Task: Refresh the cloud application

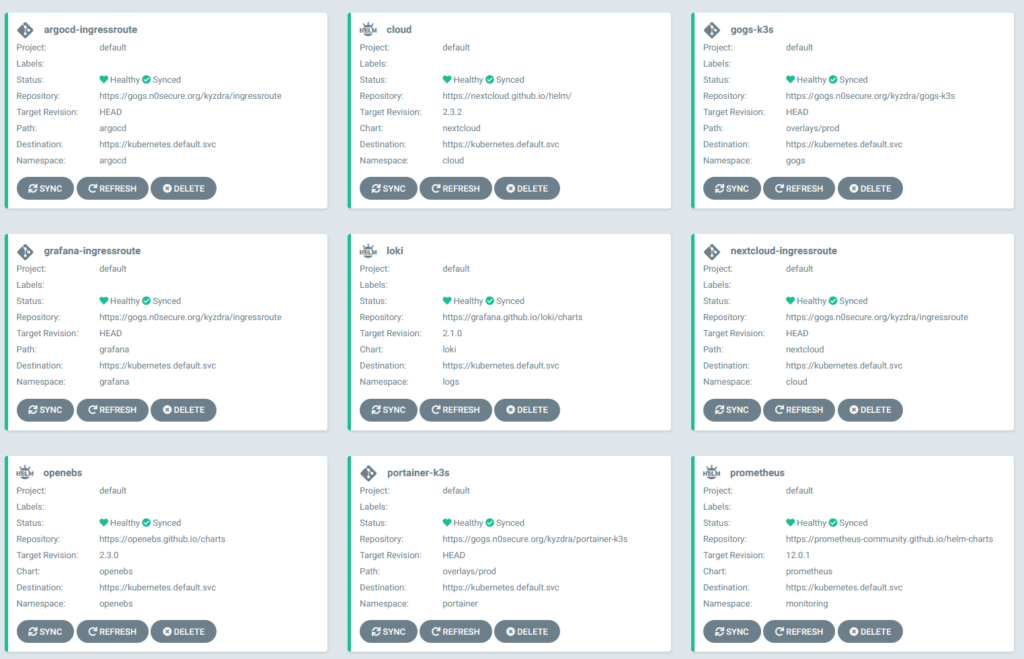Action: coord(456,188)
